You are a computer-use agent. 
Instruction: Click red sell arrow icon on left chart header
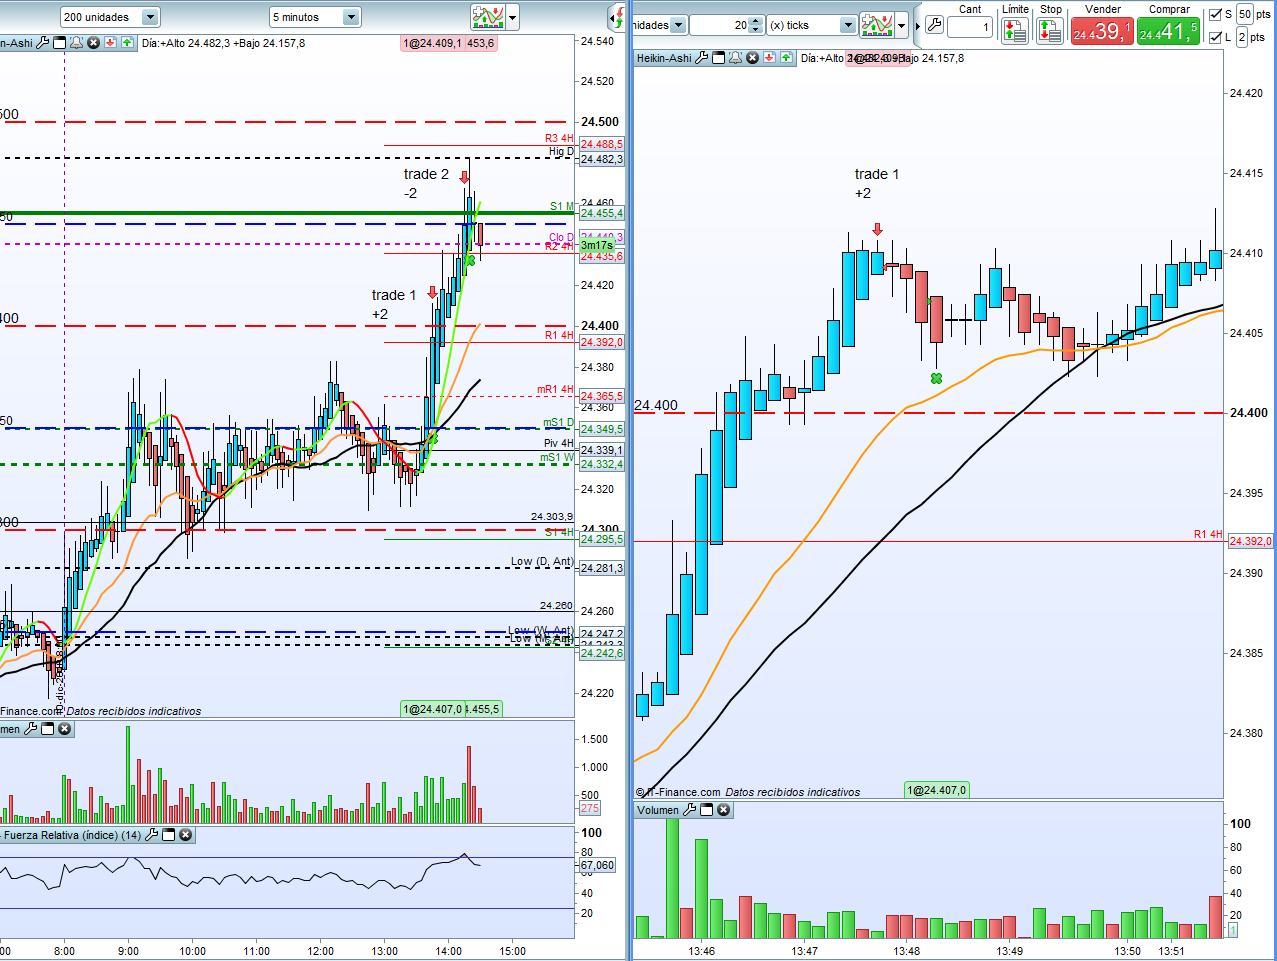click(x=110, y=43)
